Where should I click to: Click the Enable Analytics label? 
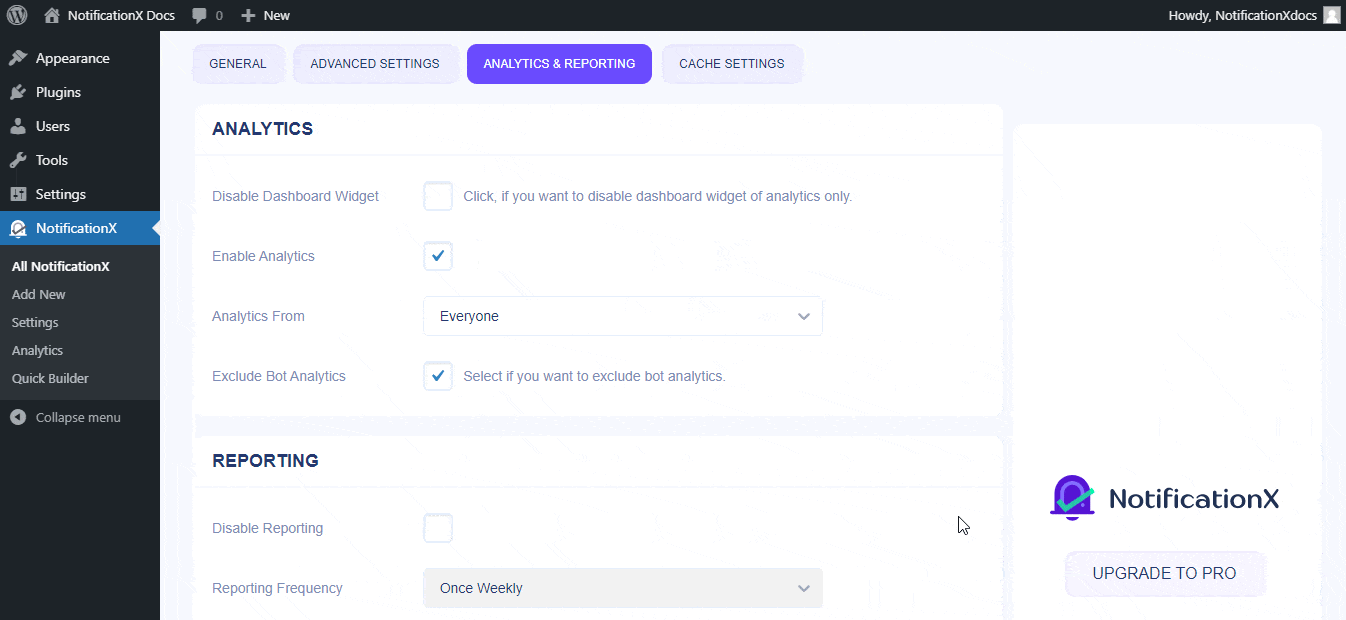(264, 256)
